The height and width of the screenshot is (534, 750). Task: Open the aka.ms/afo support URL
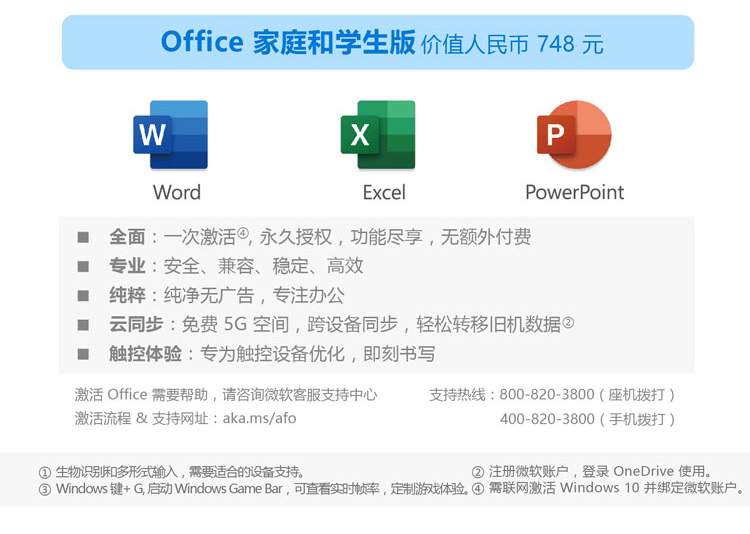coord(258,418)
